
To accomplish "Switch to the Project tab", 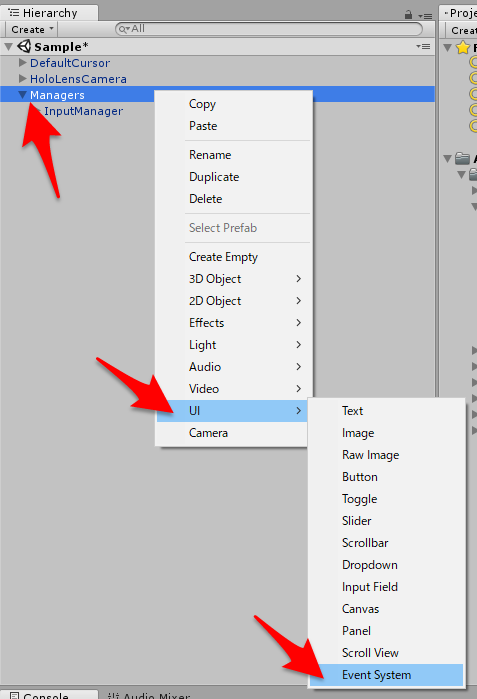I will click(458, 13).
